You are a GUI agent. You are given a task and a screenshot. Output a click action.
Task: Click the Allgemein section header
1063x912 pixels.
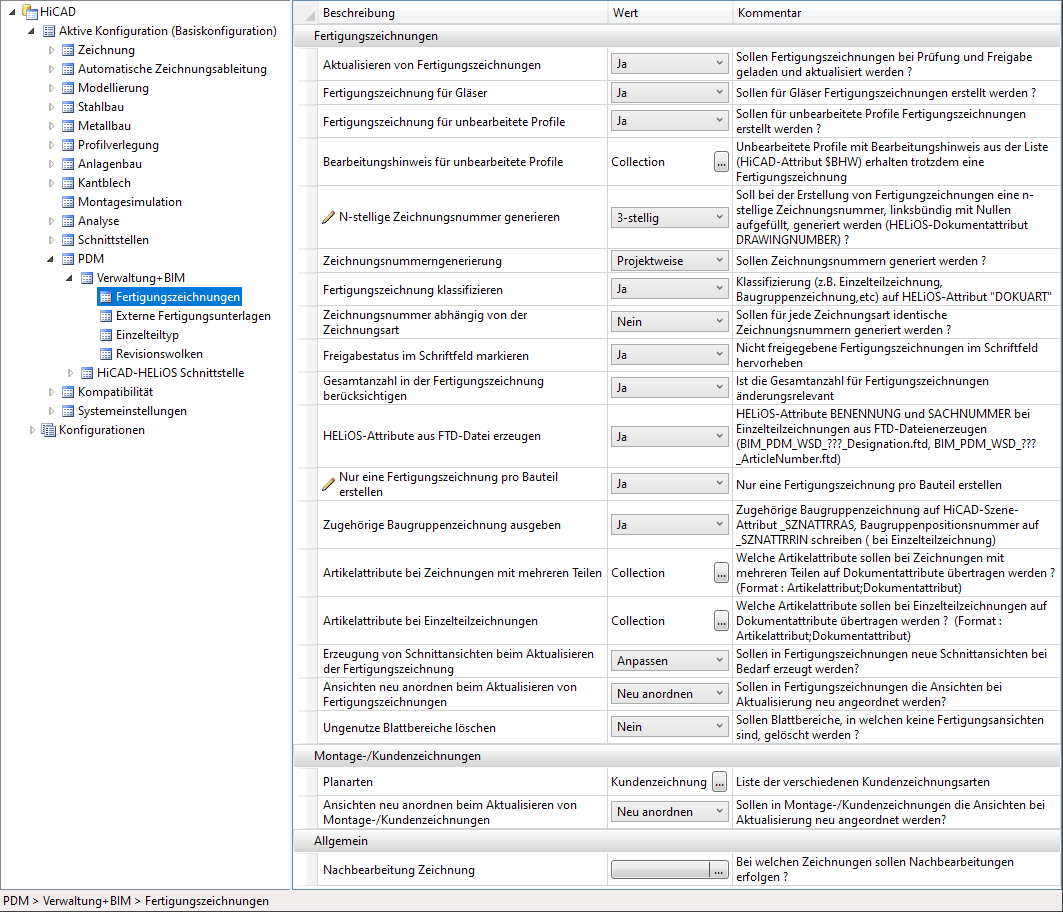click(x=676, y=841)
